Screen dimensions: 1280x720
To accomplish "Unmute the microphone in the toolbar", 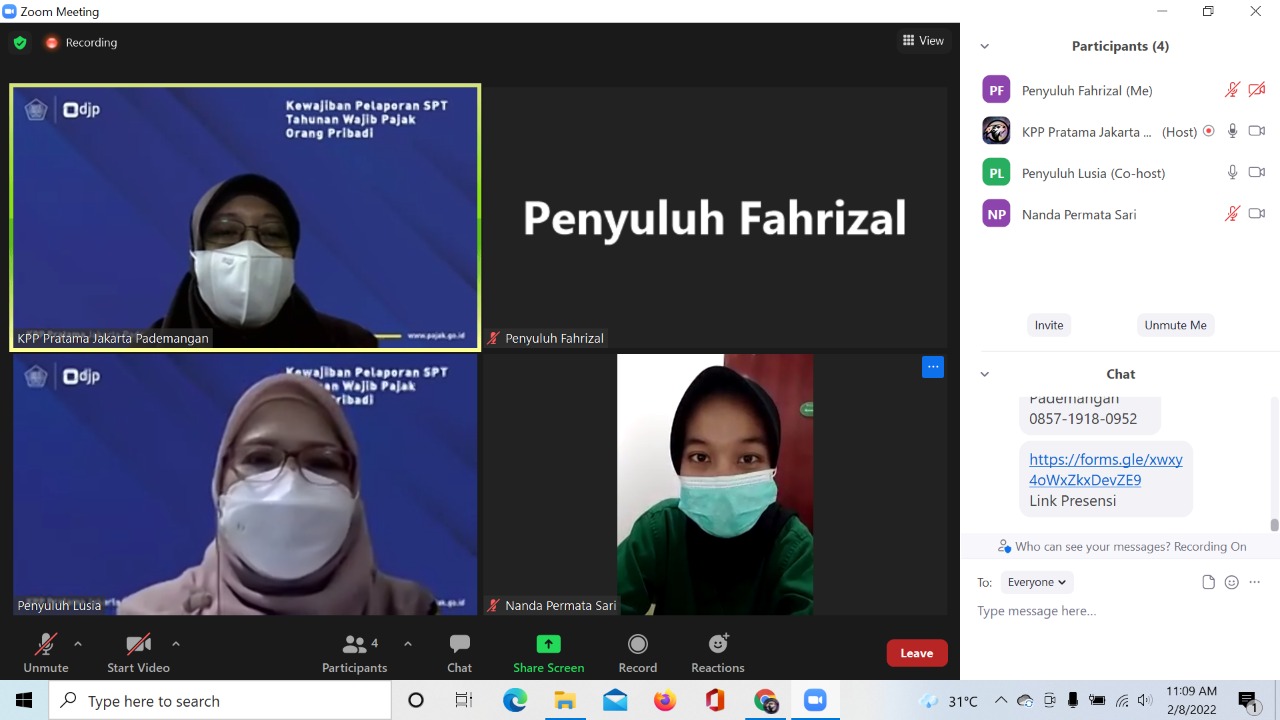I will click(x=45, y=644).
